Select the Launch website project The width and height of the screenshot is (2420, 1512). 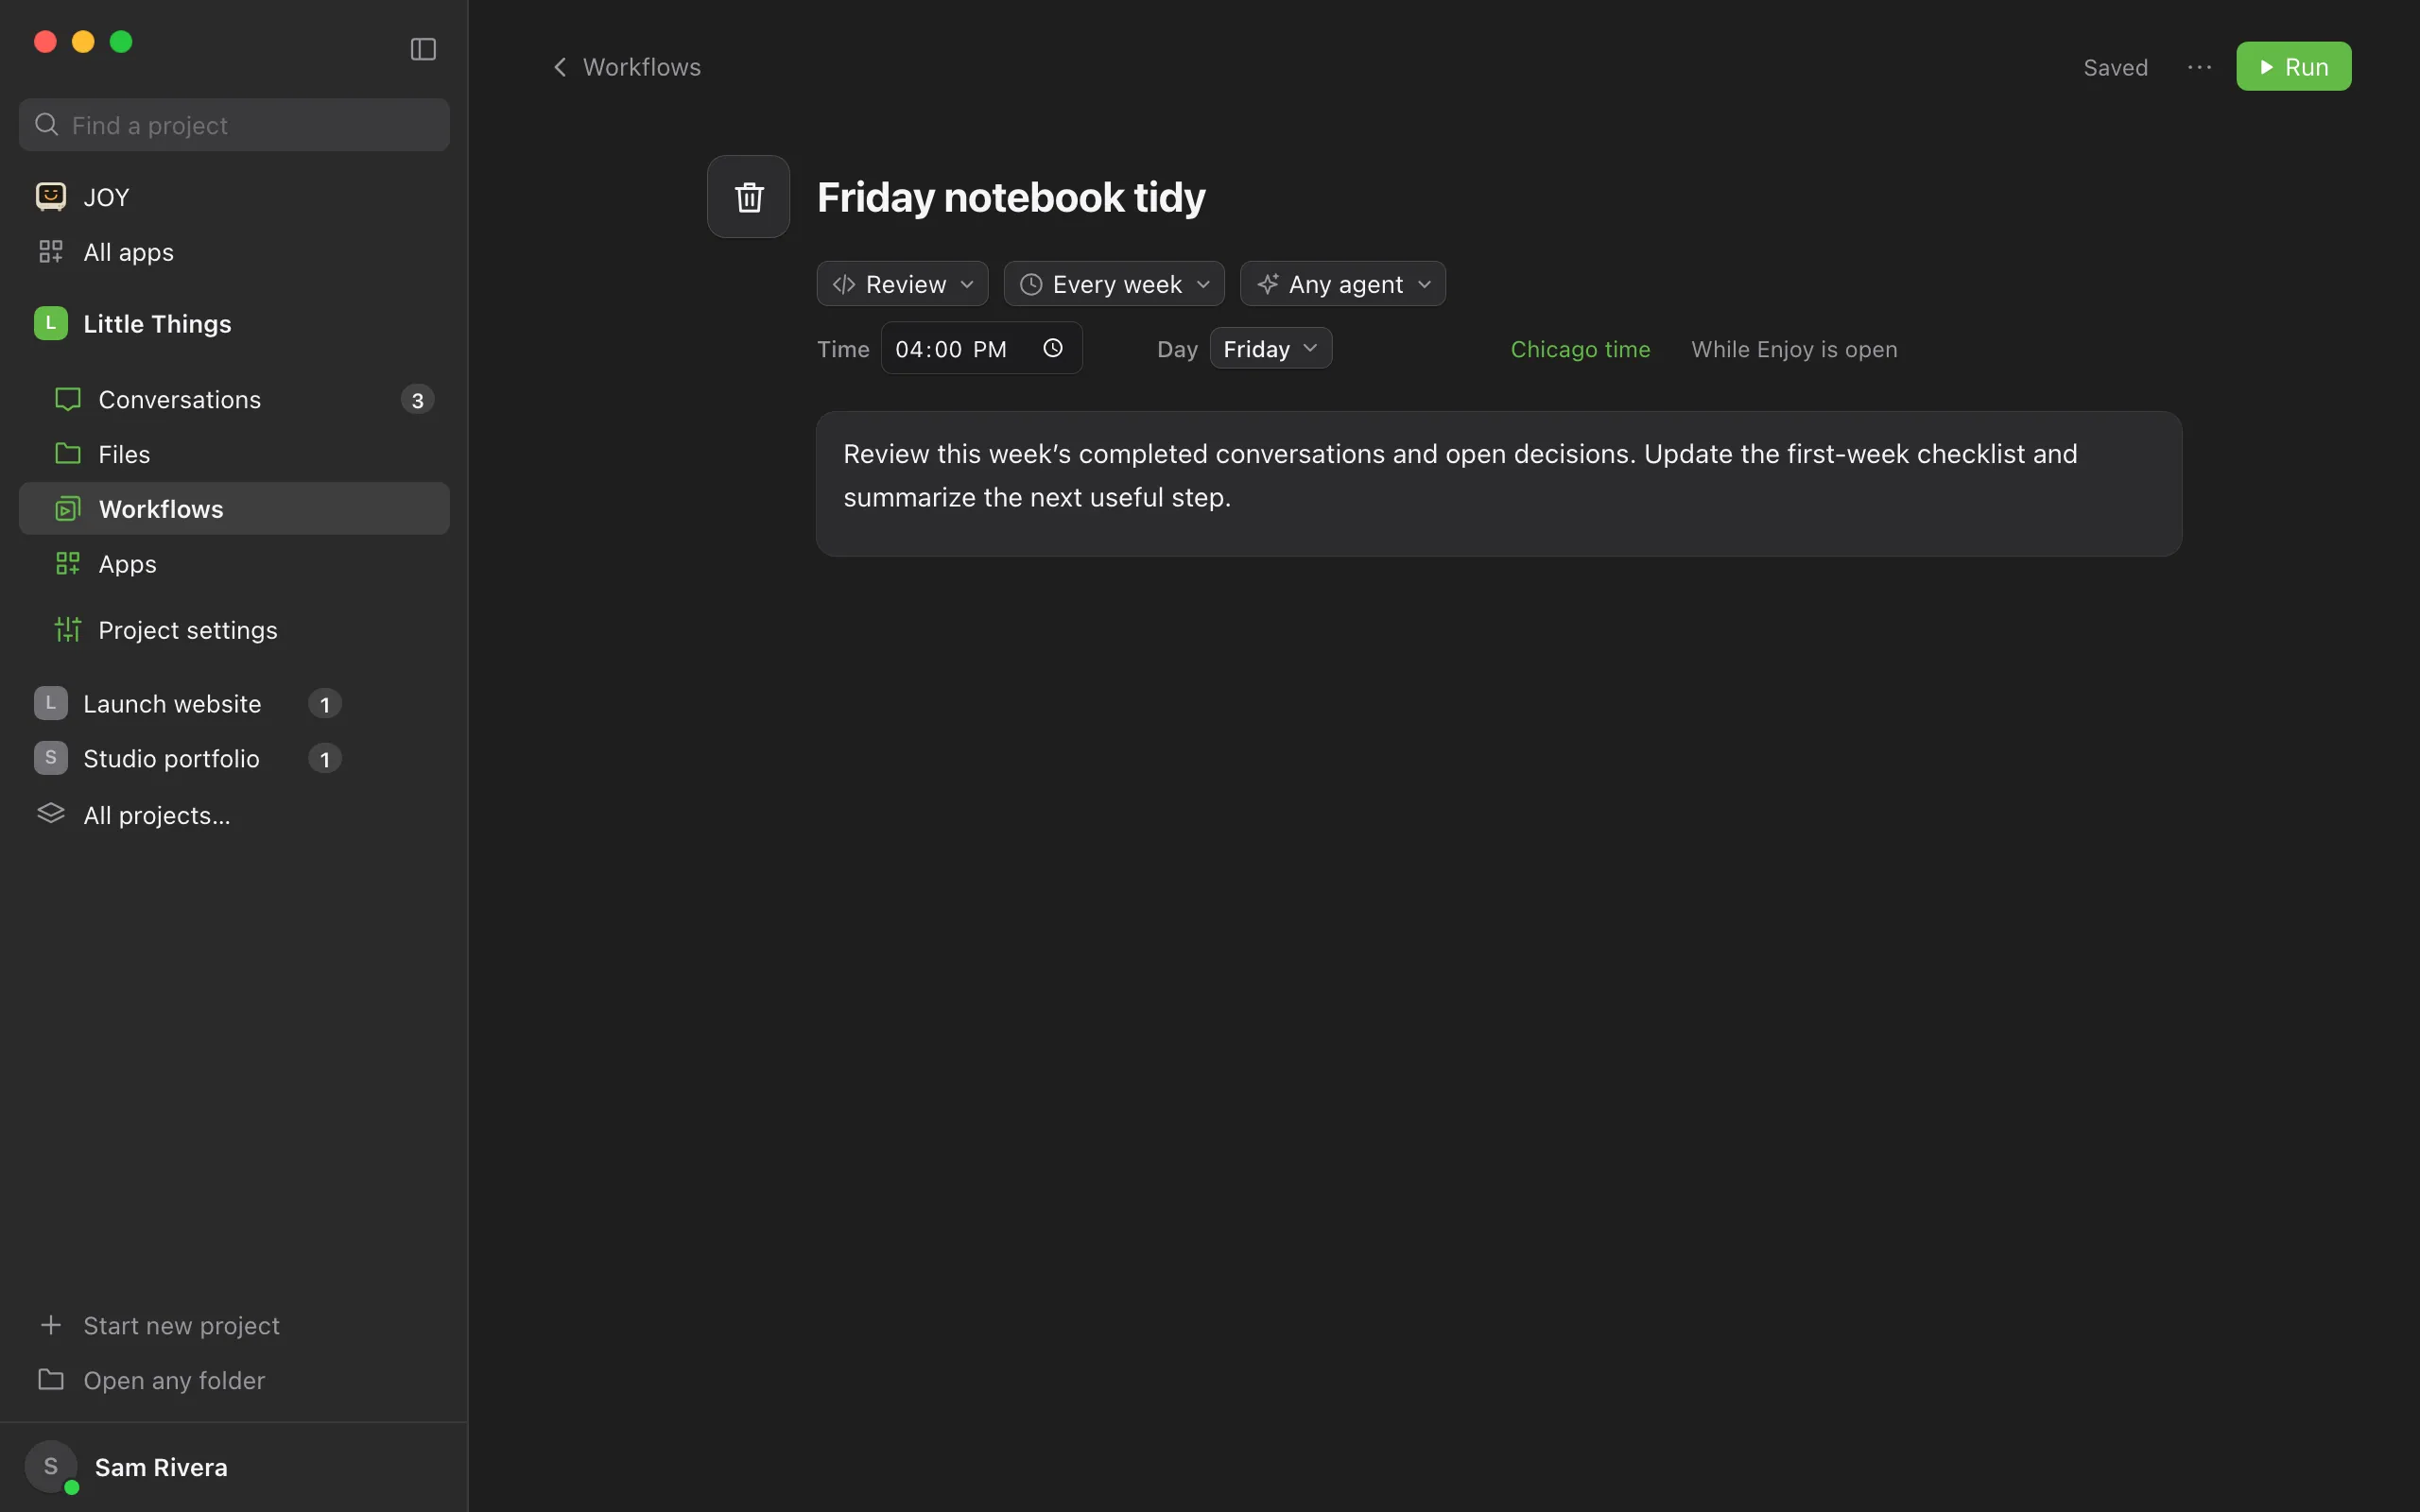coord(172,704)
